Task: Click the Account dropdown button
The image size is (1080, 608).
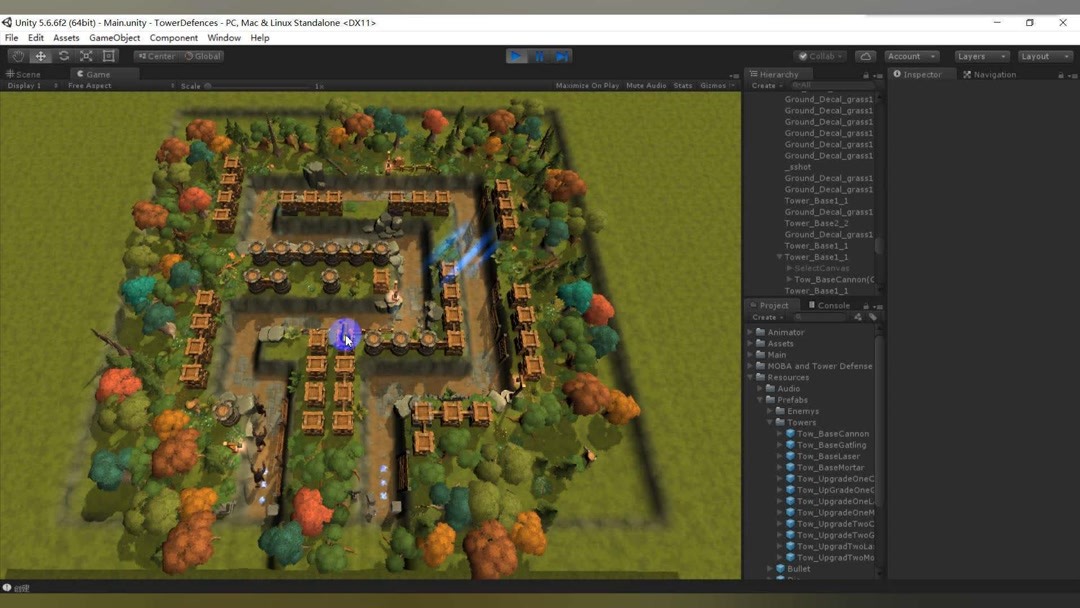Action: 910,56
